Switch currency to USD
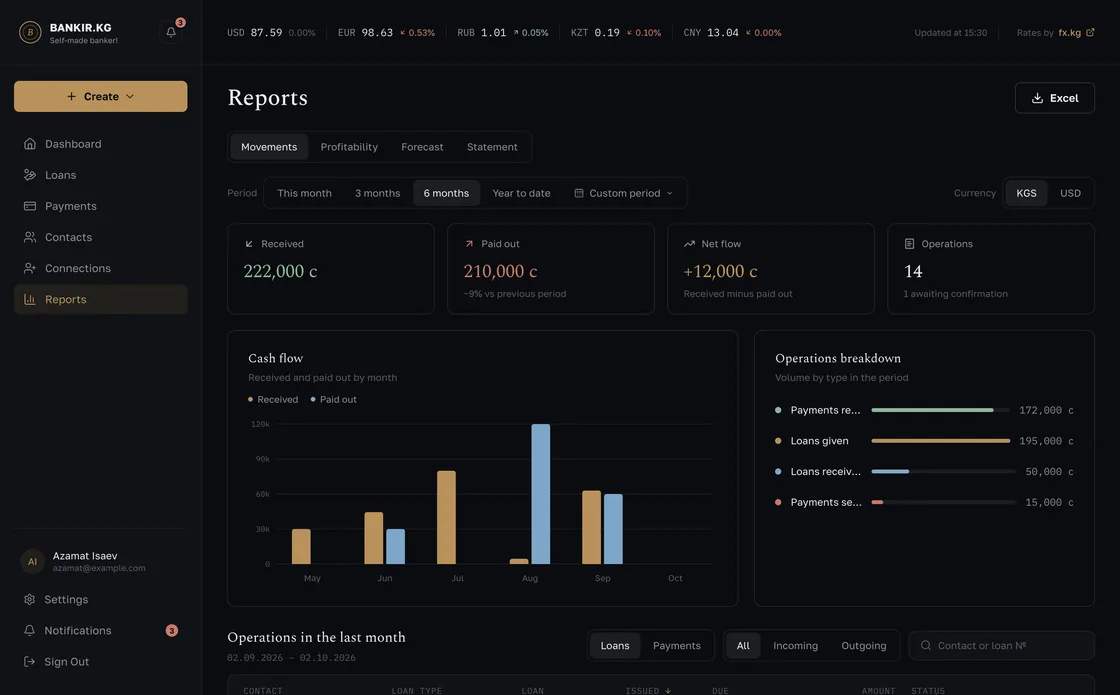The image size is (1120, 695). [1070, 193]
